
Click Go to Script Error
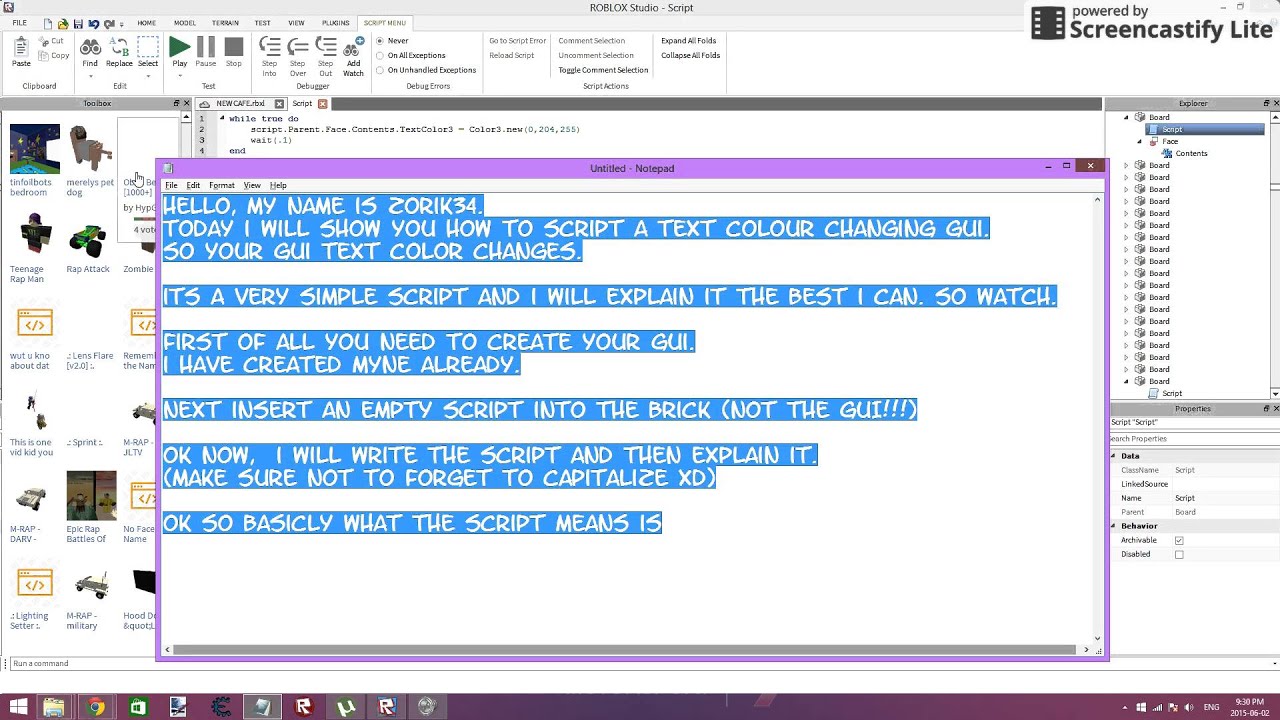point(517,41)
